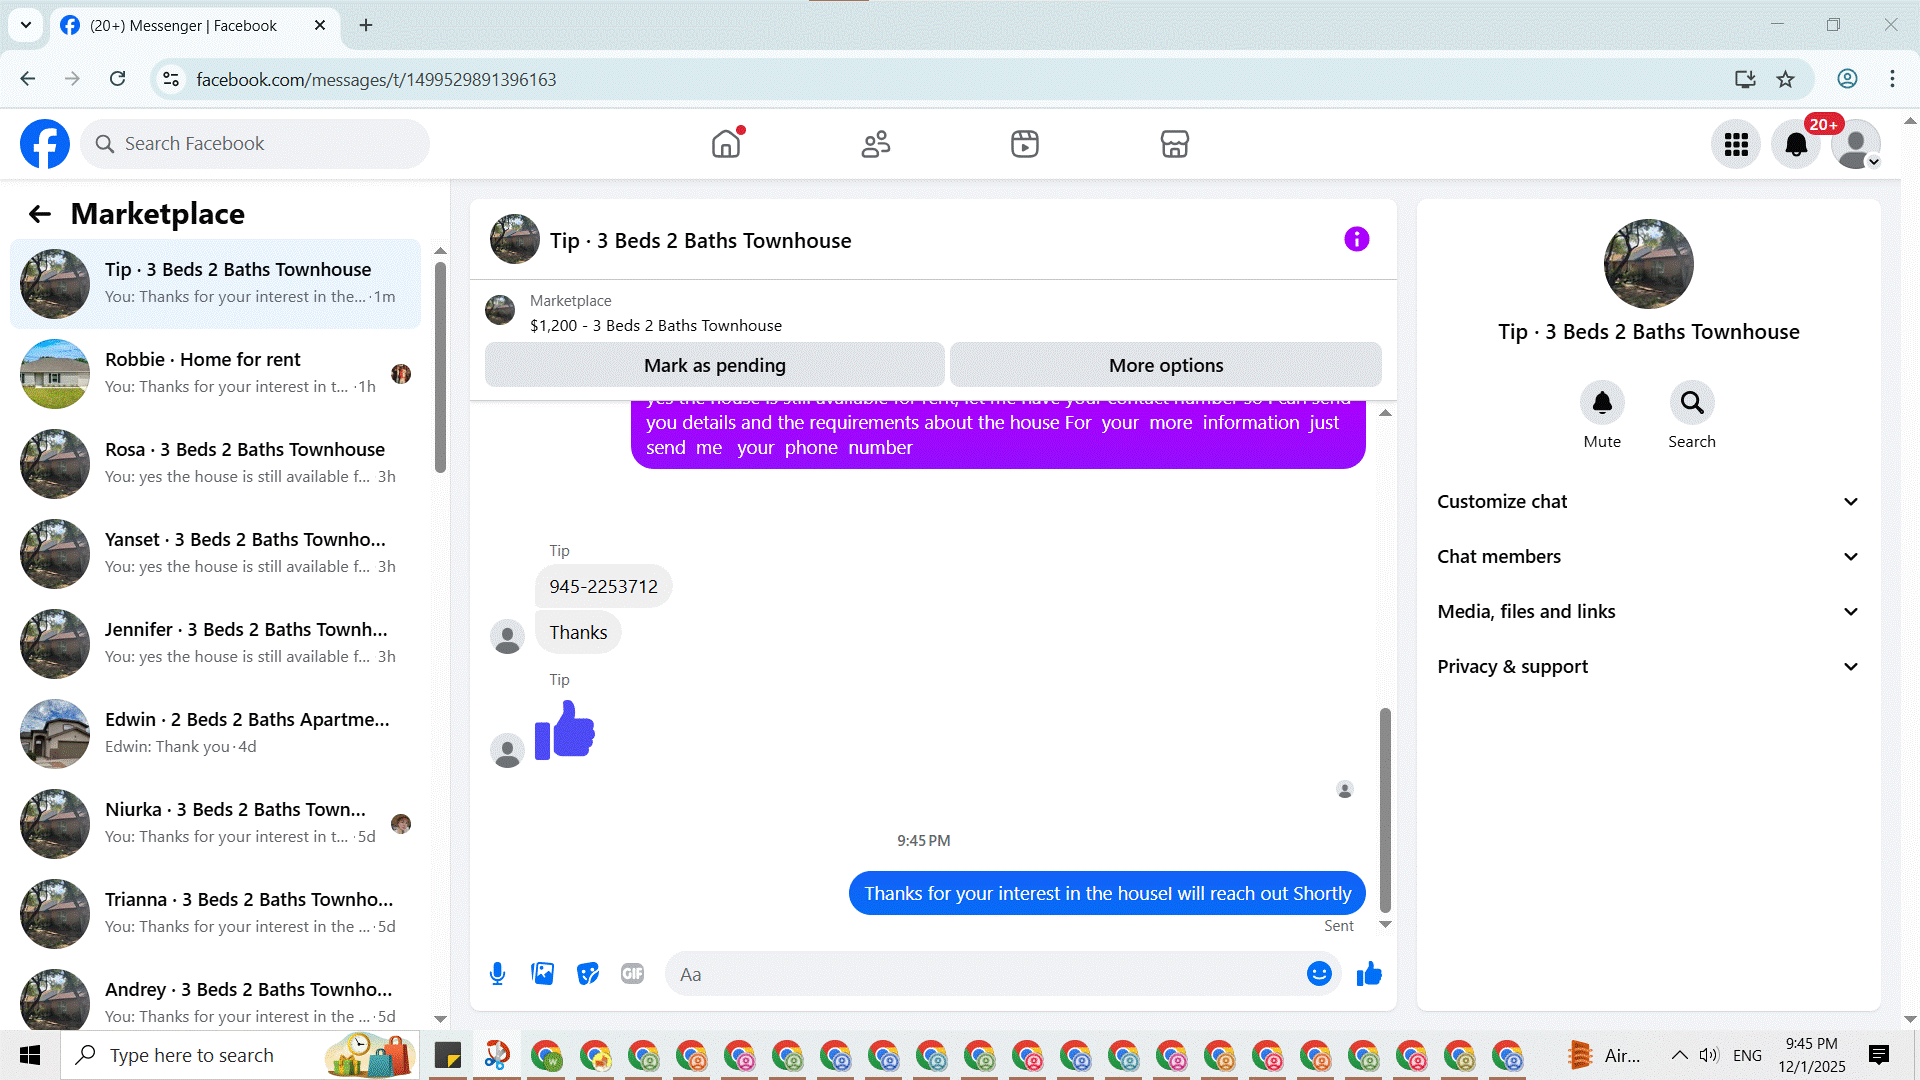Screen dimensions: 1920x1080
Task: Click the townhouse profile picture in details panel
Action: pyautogui.click(x=1648, y=264)
